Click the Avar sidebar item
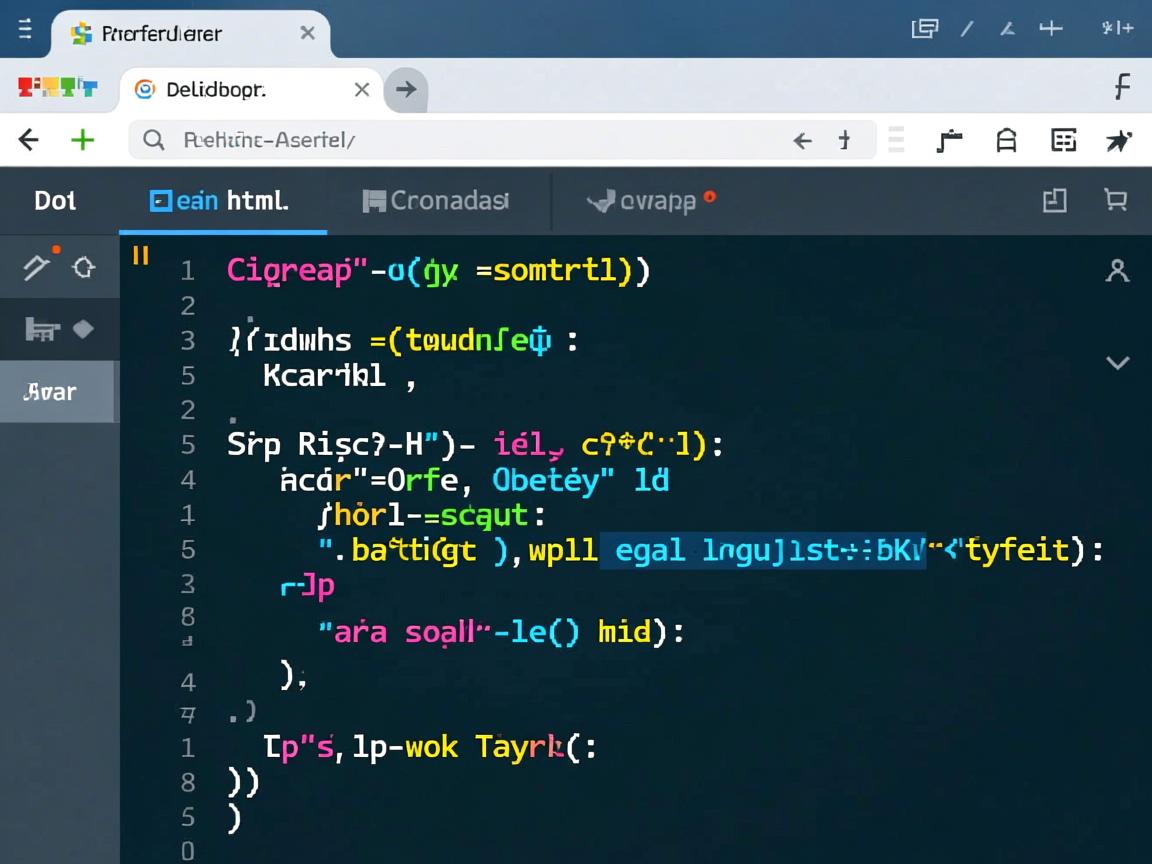Screen dimensions: 1152x864 coord(51,392)
